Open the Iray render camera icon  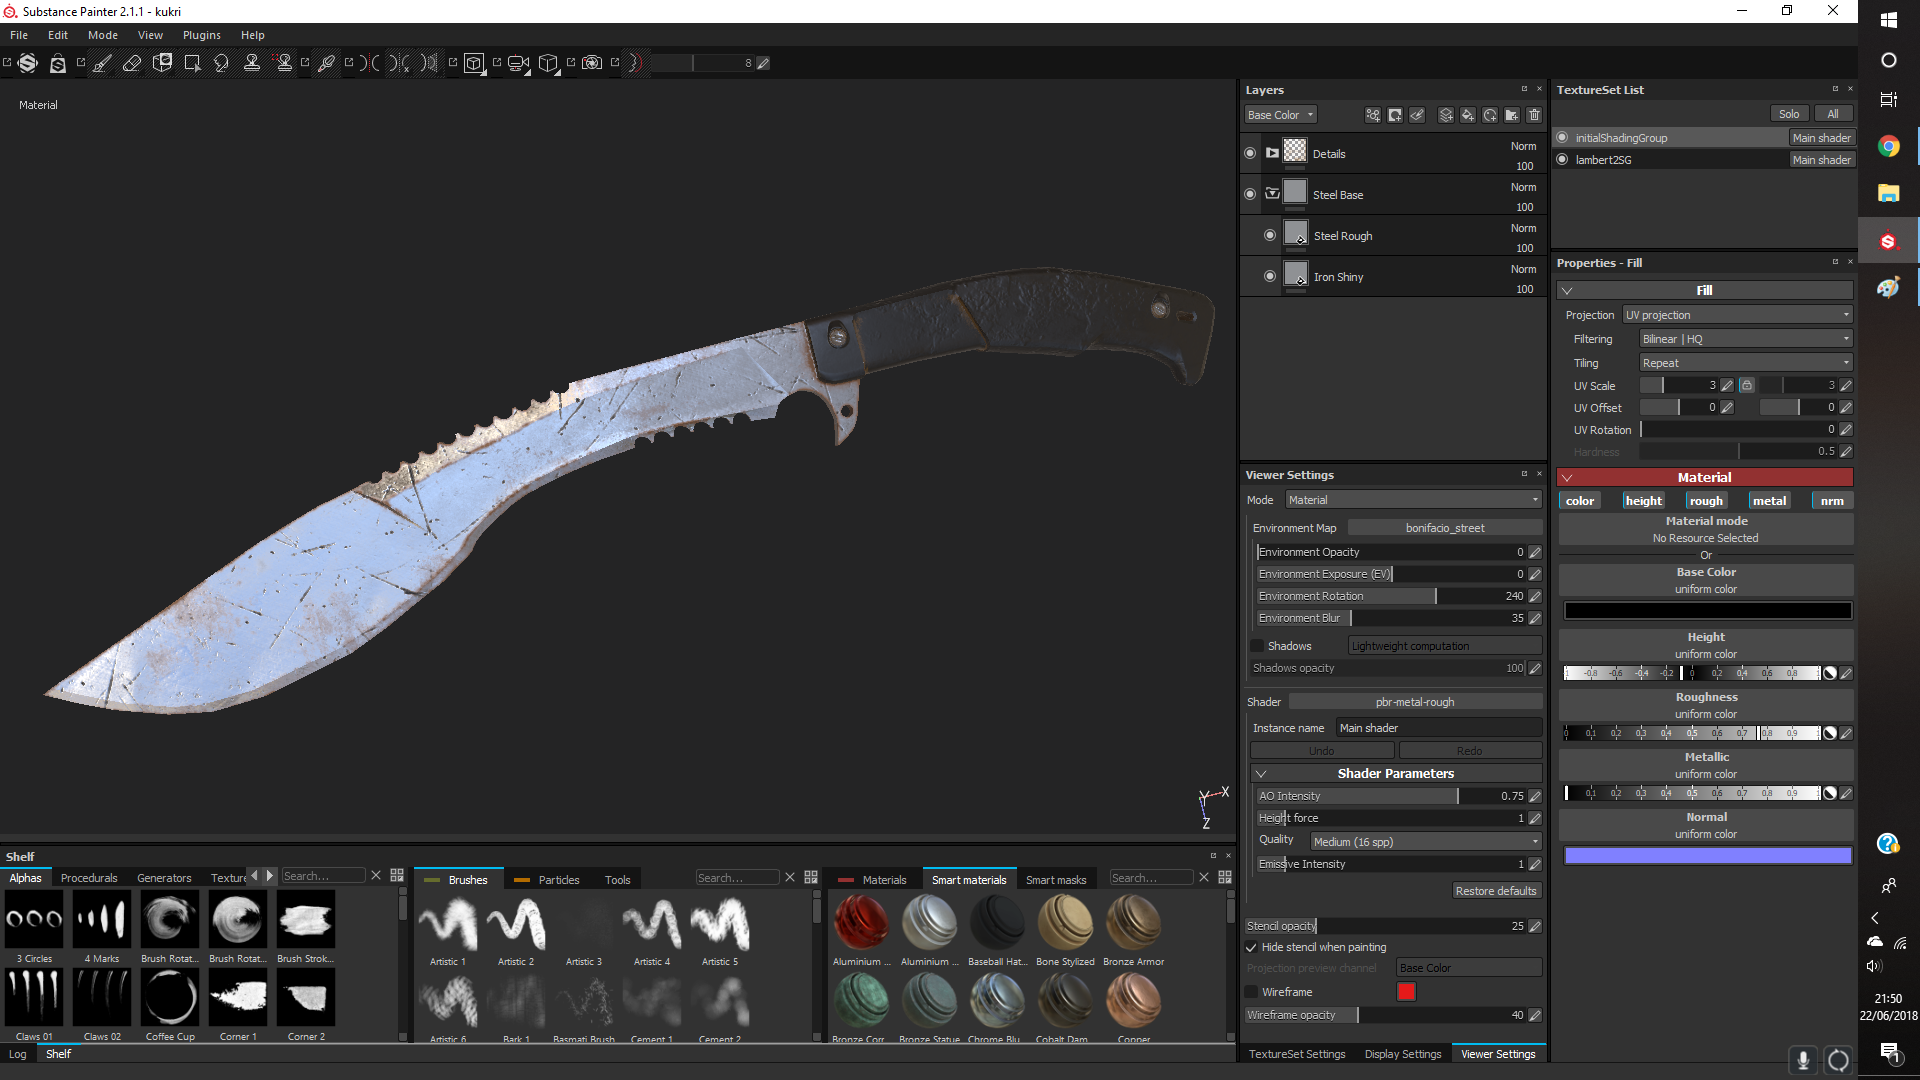pos(592,63)
